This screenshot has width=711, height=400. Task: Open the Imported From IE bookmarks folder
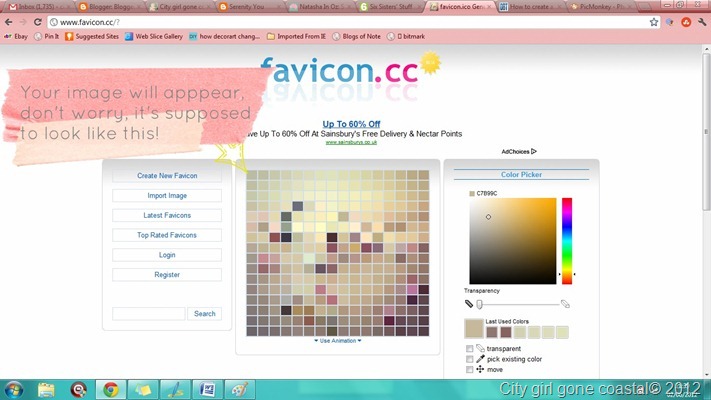pyautogui.click(x=296, y=36)
